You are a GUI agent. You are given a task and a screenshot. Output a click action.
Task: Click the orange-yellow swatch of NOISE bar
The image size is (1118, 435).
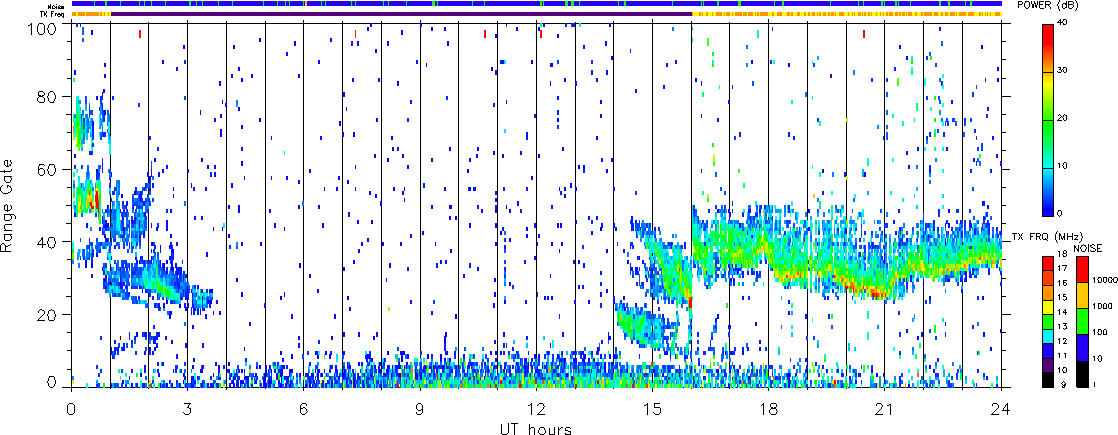[1081, 295]
